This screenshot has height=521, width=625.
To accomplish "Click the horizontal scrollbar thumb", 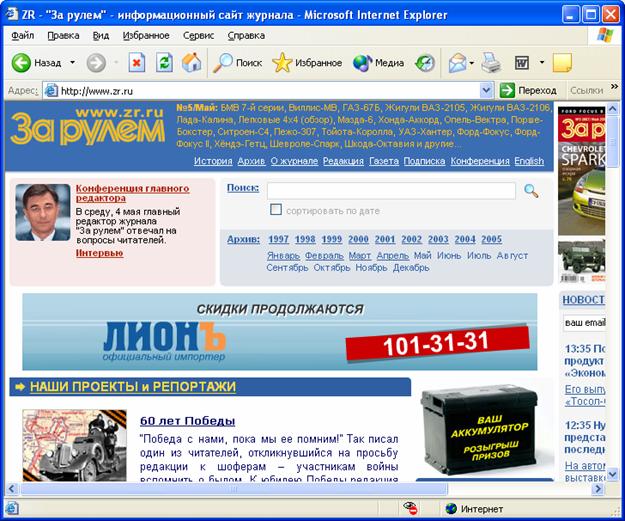I will coord(234,489).
